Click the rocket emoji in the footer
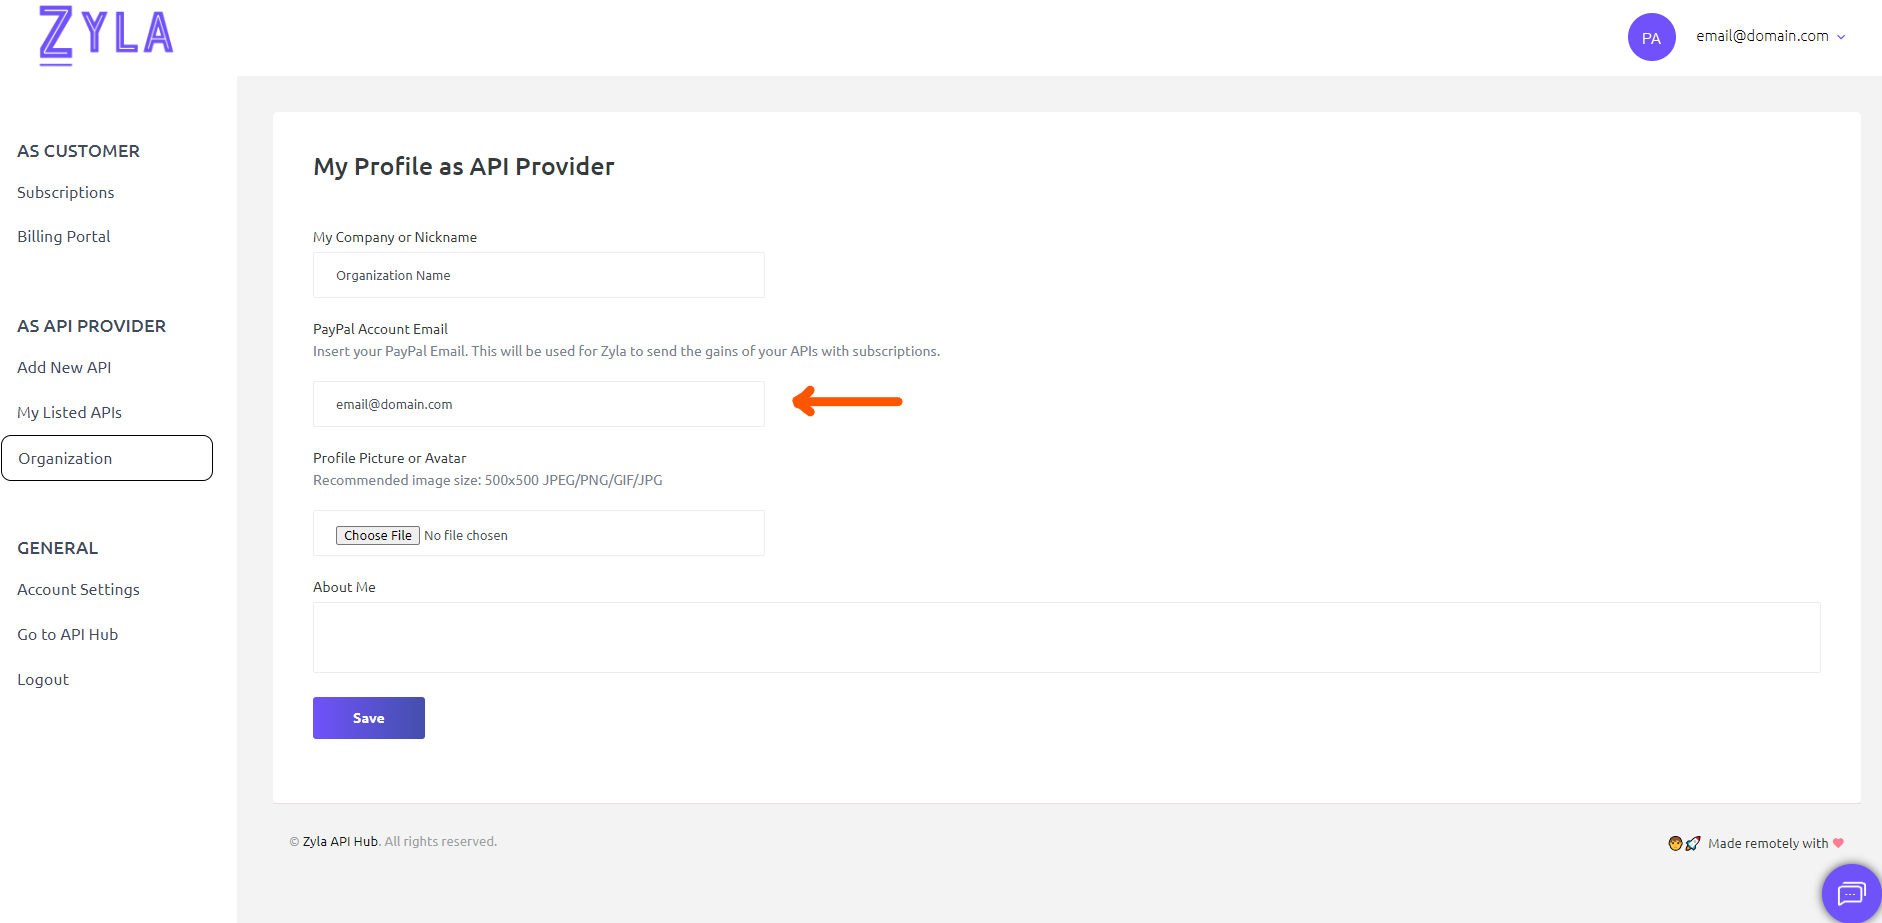 tap(1693, 843)
